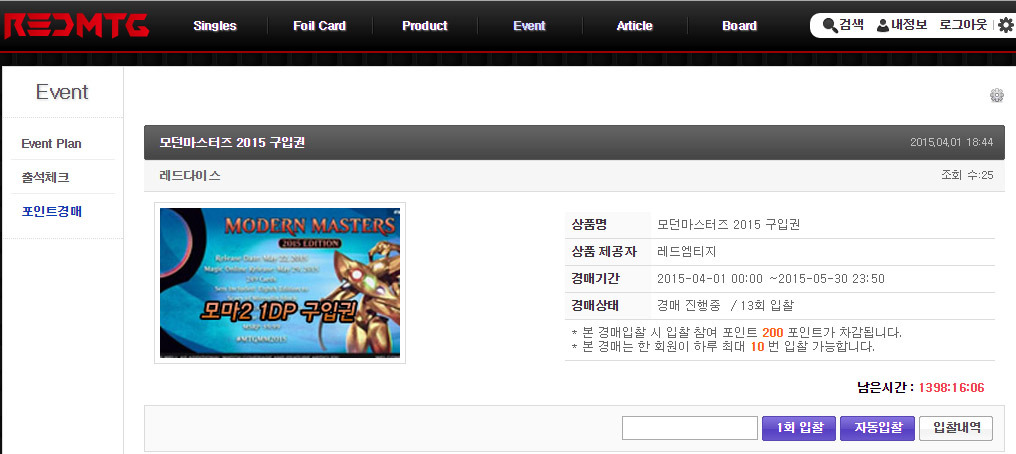Open 입찰내역 bid history

(x=956, y=428)
